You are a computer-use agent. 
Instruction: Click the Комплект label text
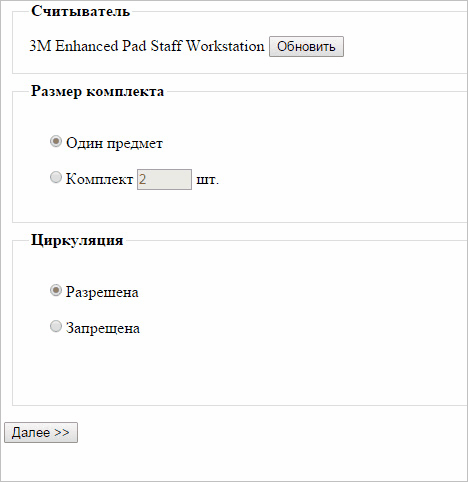pyautogui.click(x=99, y=179)
